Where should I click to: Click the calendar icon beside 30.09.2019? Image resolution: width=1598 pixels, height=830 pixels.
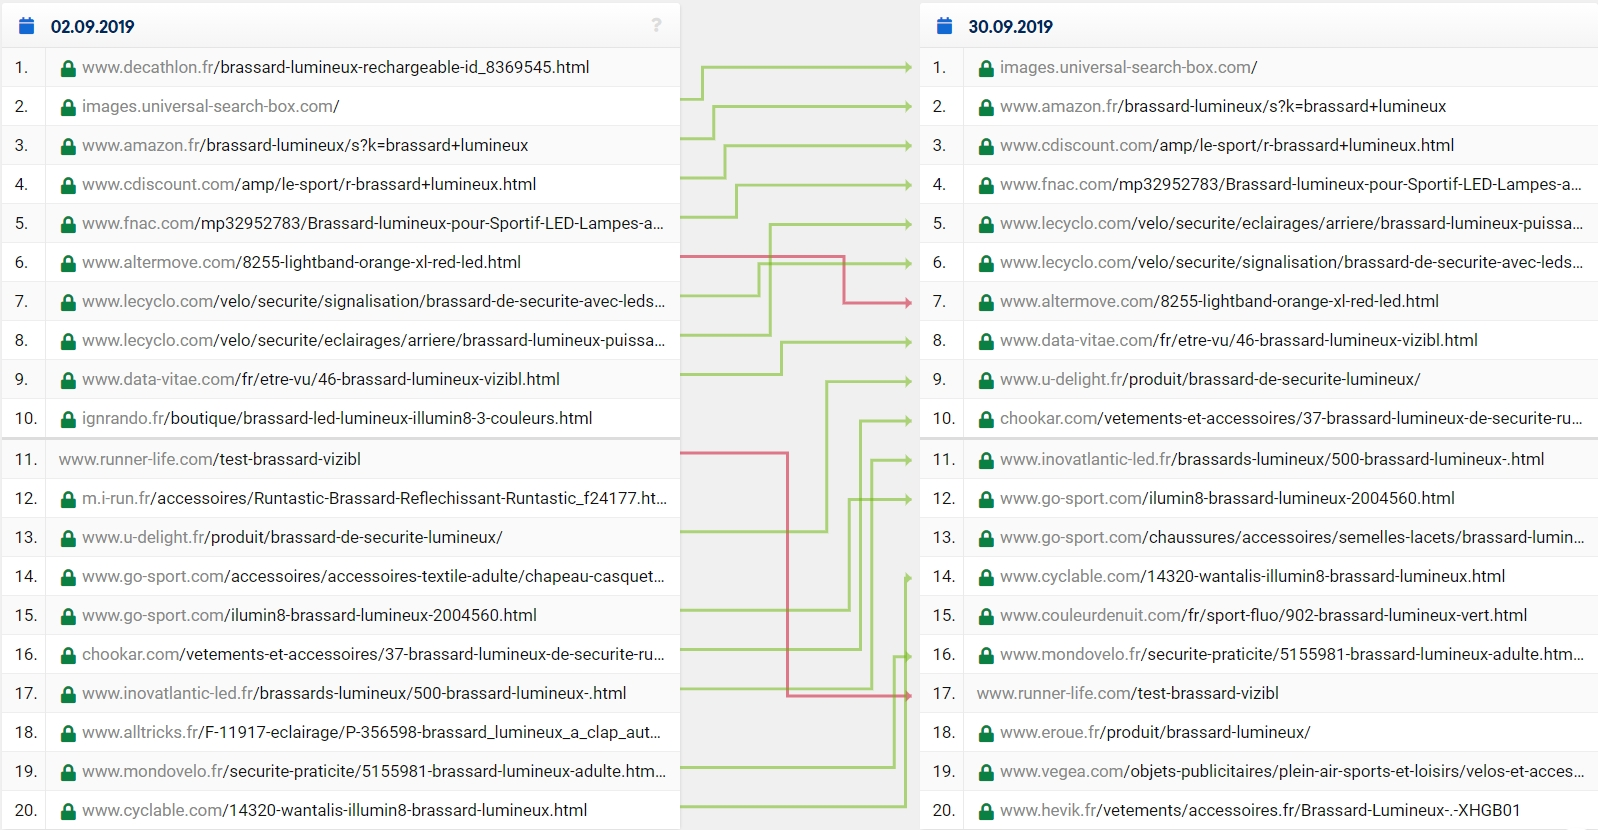pos(944,26)
